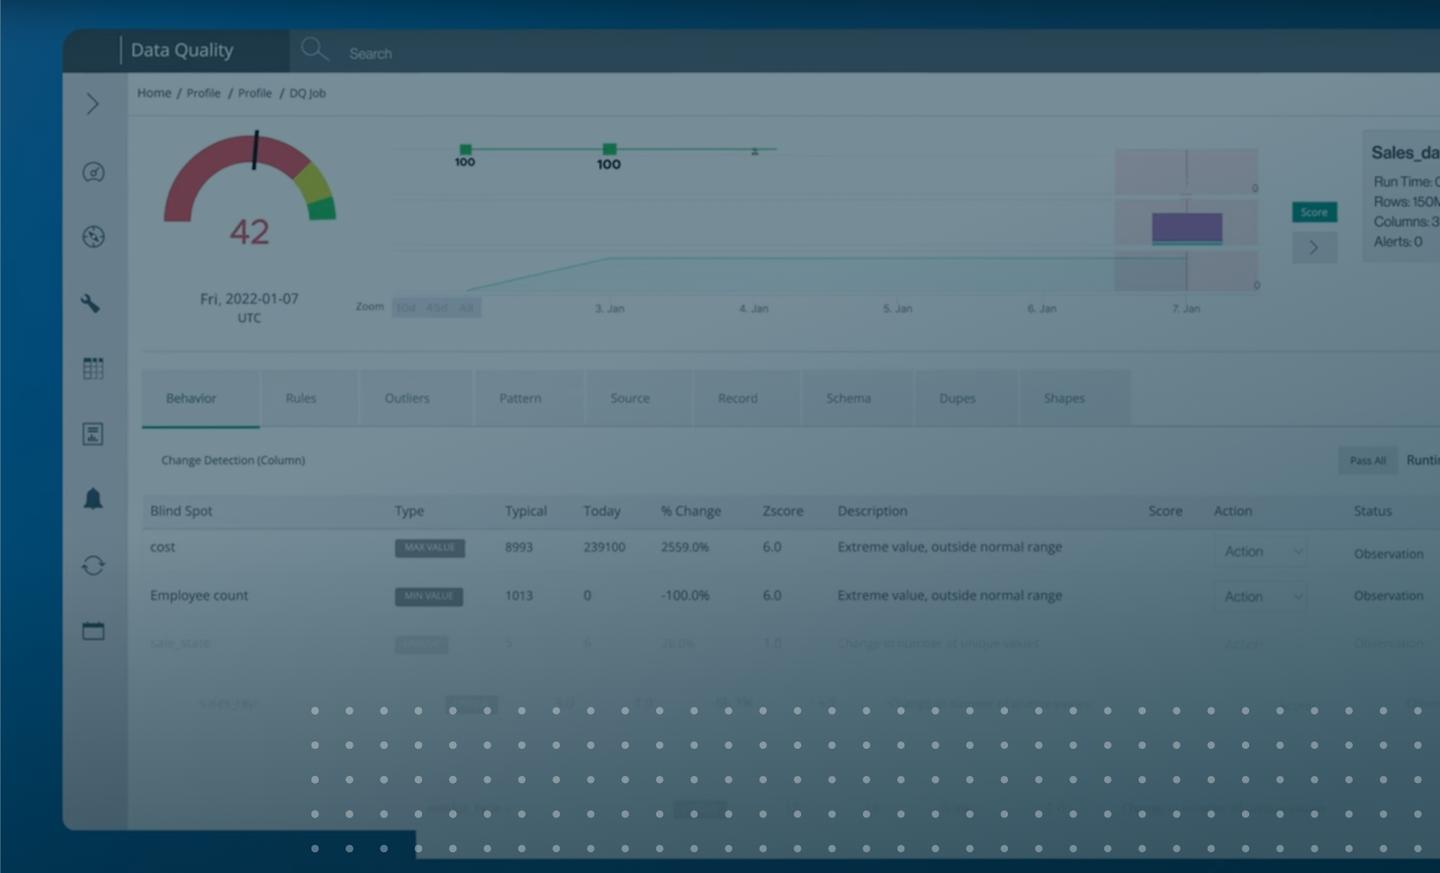The image size is (1440, 873).
Task: Click the Pass All button
Action: pyautogui.click(x=1367, y=460)
